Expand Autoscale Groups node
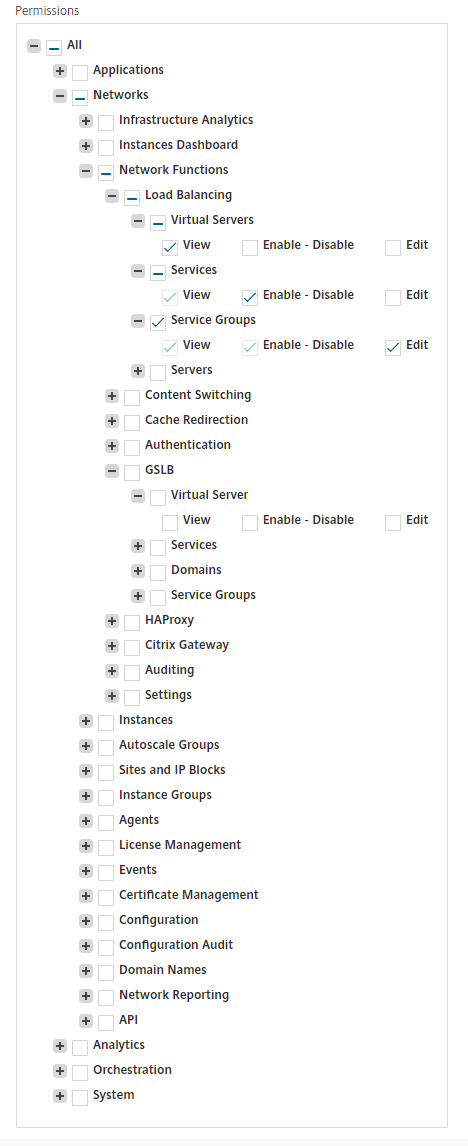Image resolution: width=468 pixels, height=1146 pixels. click(x=86, y=746)
